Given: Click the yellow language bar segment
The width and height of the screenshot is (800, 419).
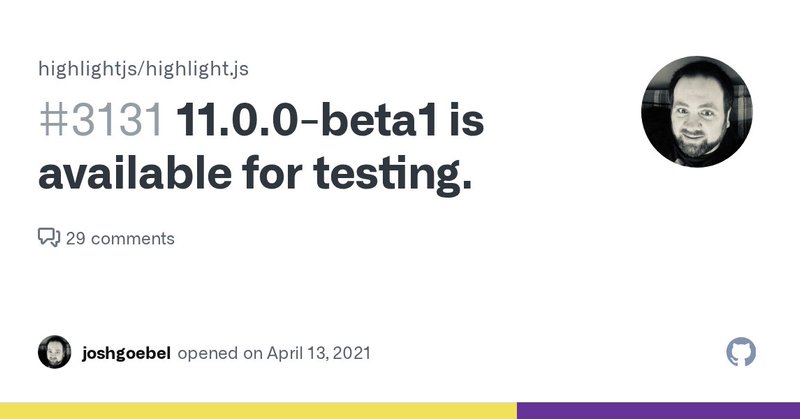Looking at the screenshot, I should click(x=258, y=411).
